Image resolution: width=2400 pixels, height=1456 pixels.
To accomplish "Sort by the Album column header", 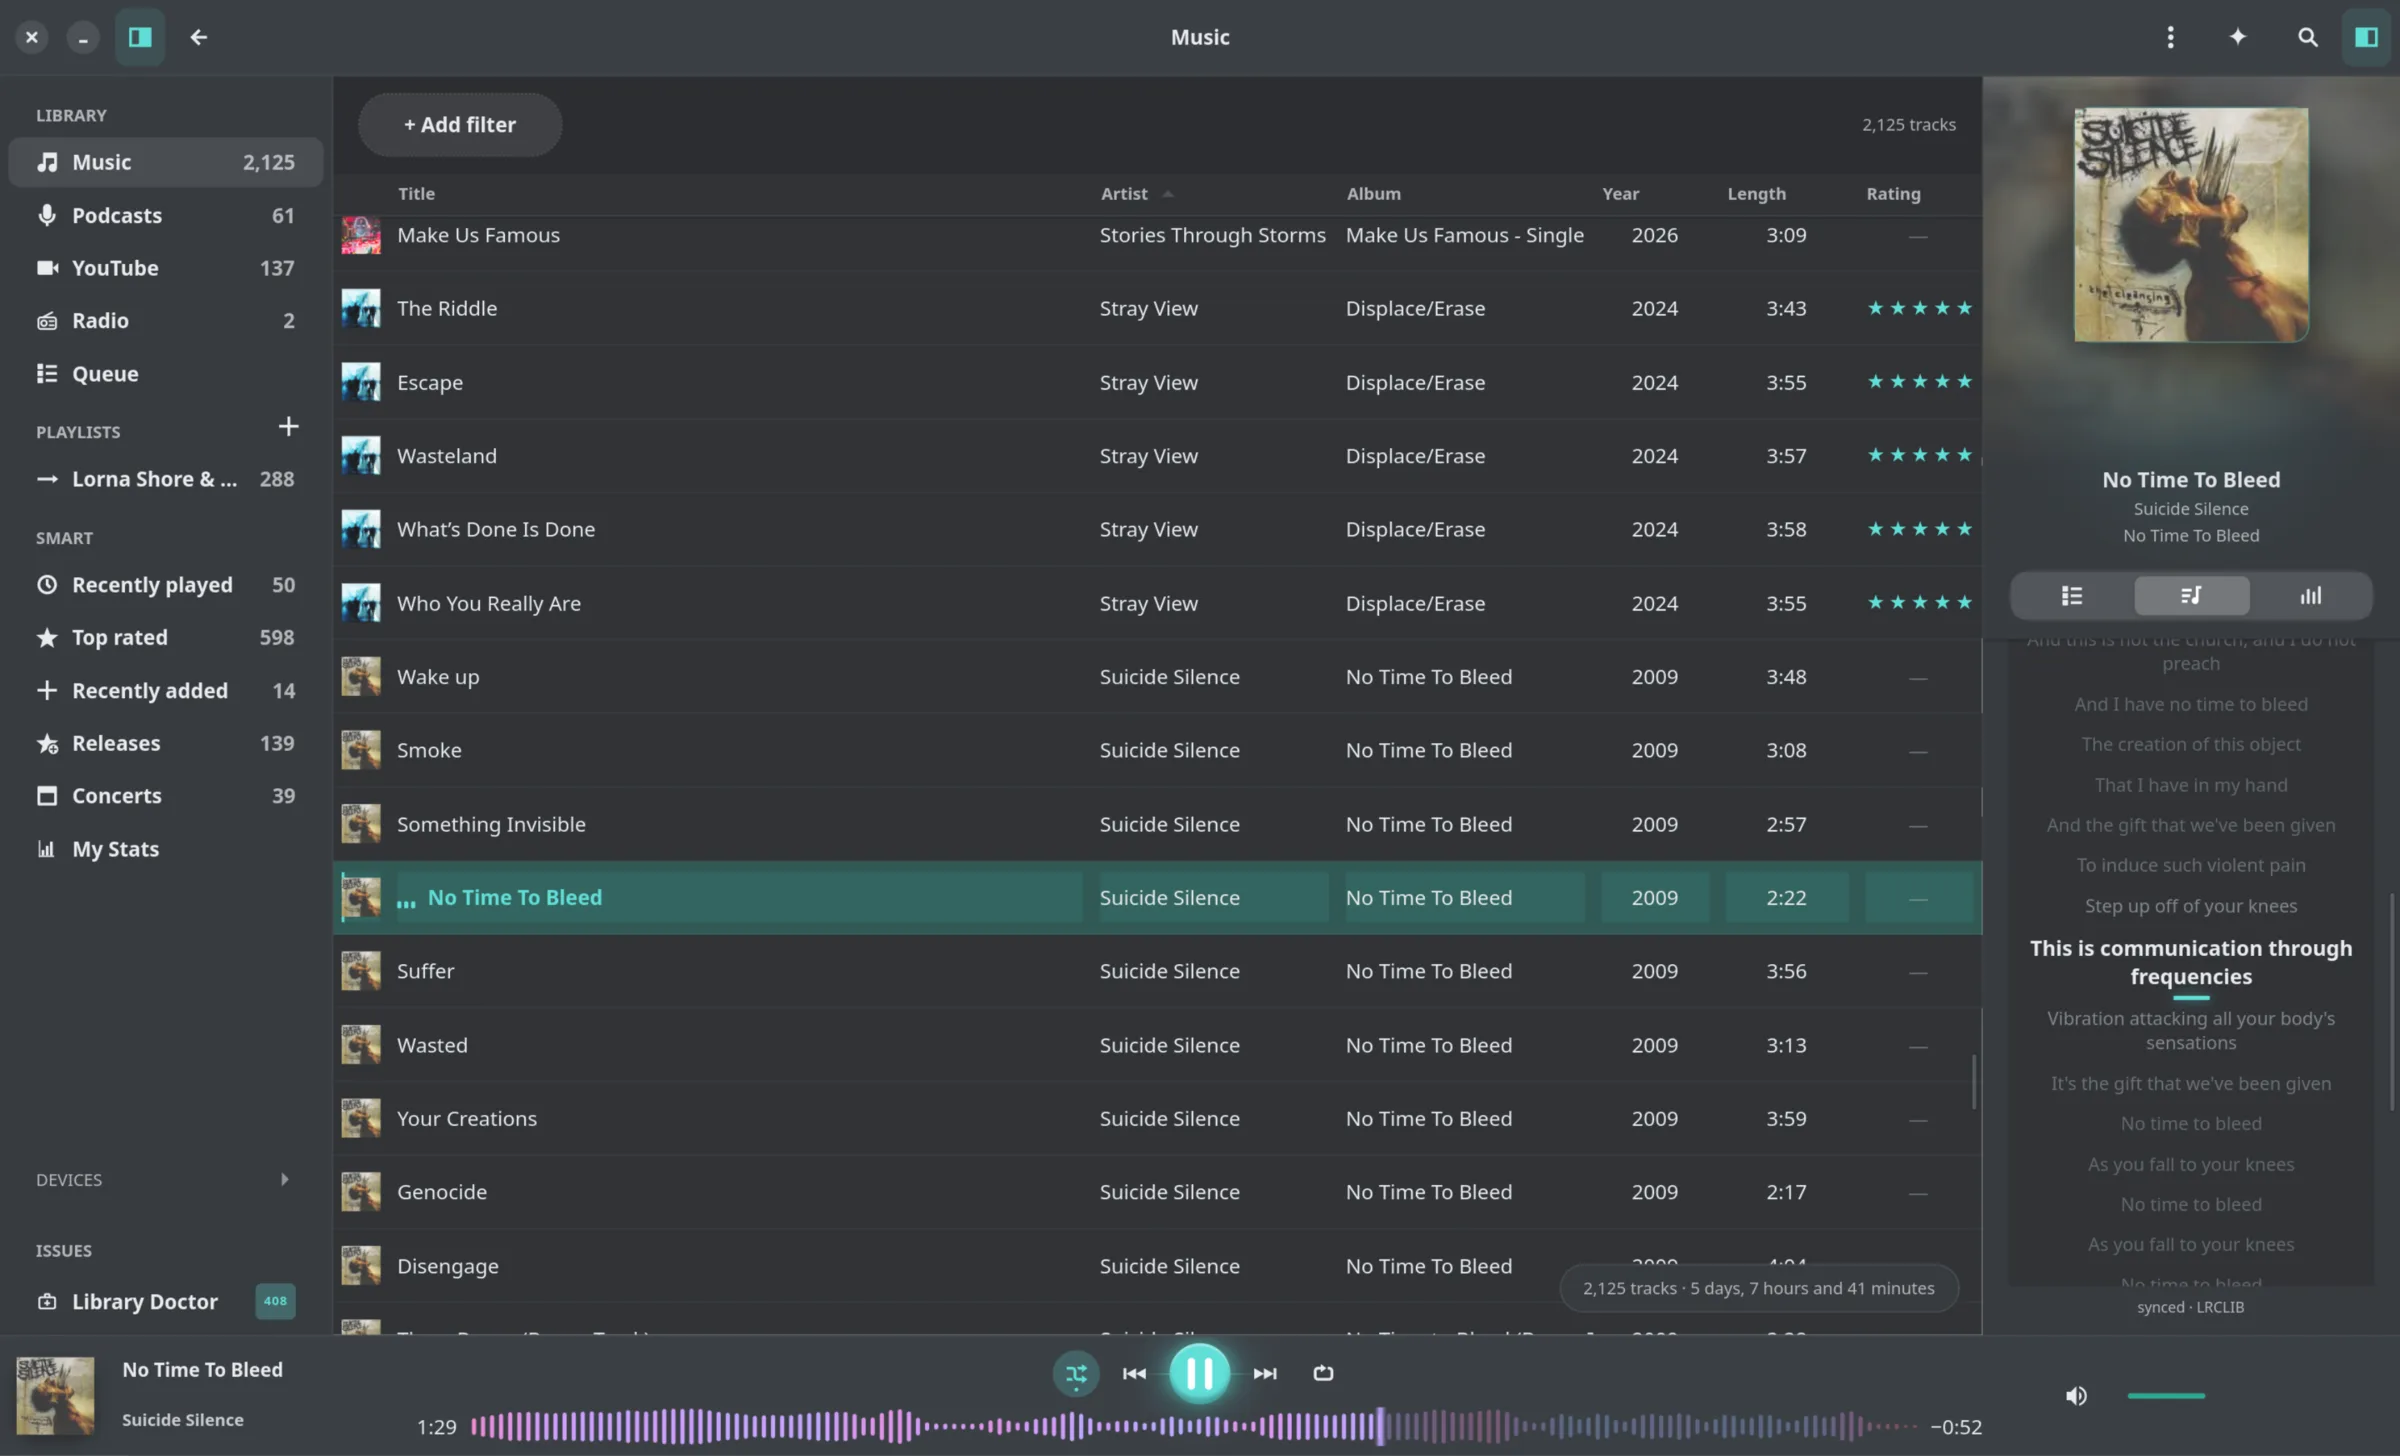I will [x=1373, y=194].
